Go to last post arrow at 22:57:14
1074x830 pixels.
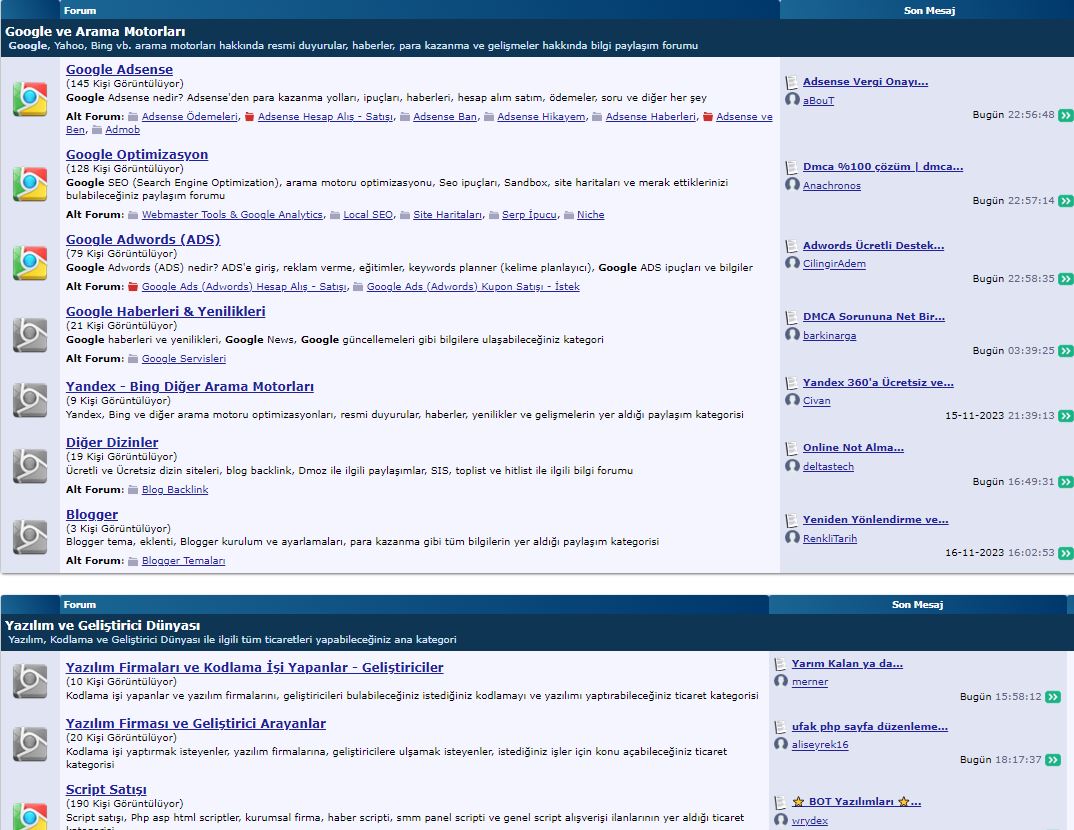[x=1065, y=201]
